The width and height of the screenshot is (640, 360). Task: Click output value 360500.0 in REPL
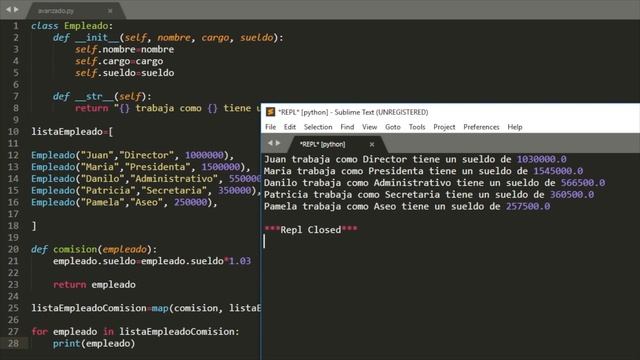(572, 195)
